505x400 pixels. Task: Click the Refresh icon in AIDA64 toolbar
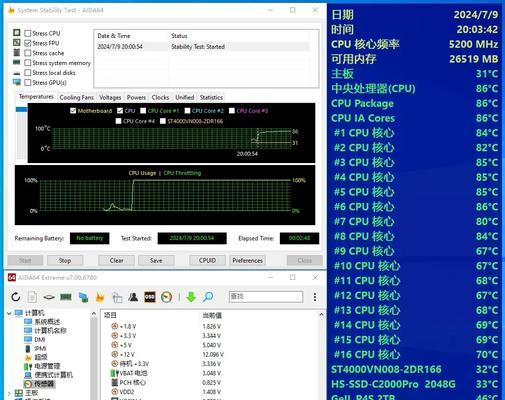[x=16, y=297]
